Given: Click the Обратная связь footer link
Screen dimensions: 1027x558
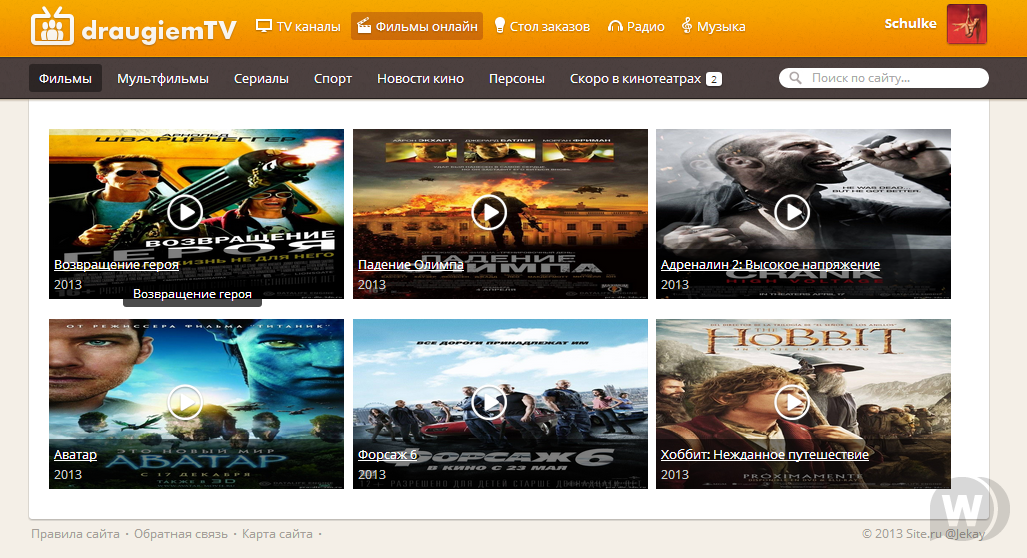Looking at the screenshot, I should coord(183,535).
